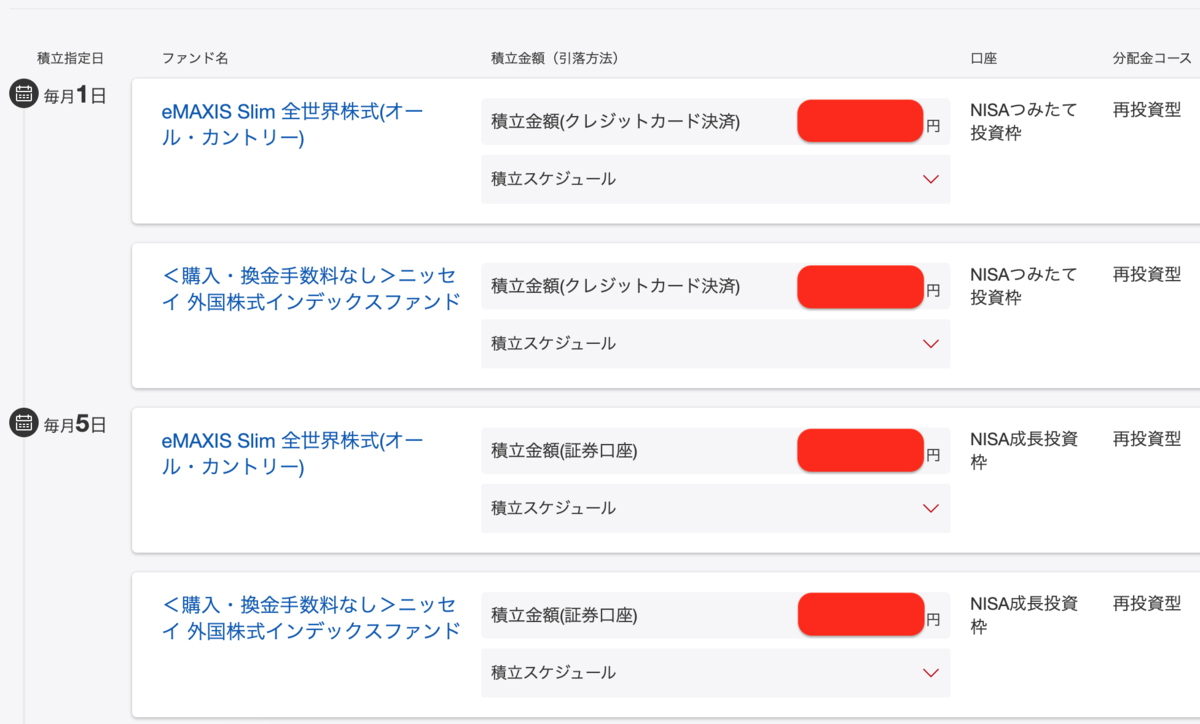Click red chevron for eMAXIS Slim 毎月1日 schedule

click(931, 179)
